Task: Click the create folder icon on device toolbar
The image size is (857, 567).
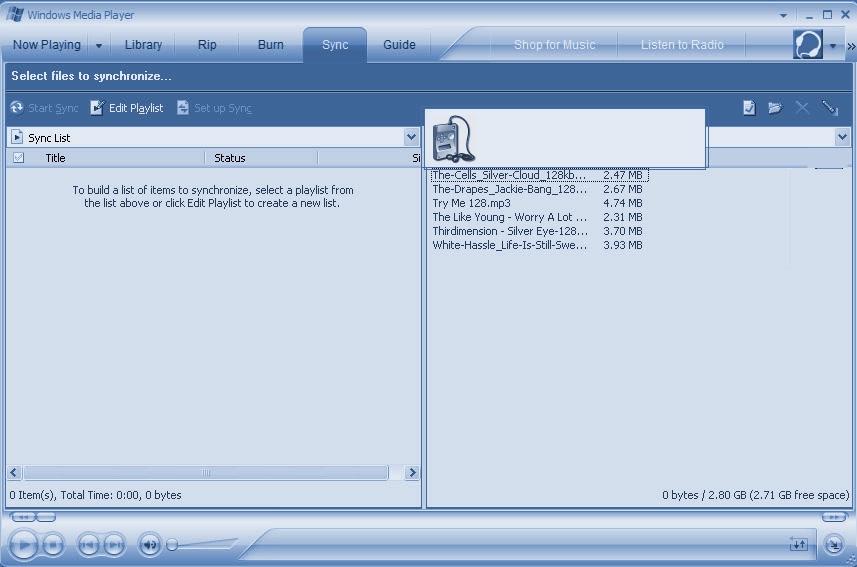Action: point(775,108)
